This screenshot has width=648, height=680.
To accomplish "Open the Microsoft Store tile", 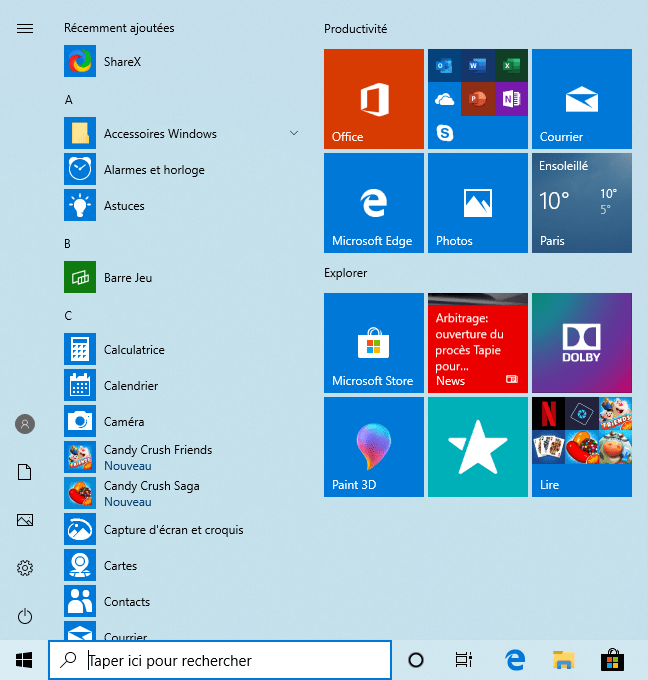I will tap(373, 343).
